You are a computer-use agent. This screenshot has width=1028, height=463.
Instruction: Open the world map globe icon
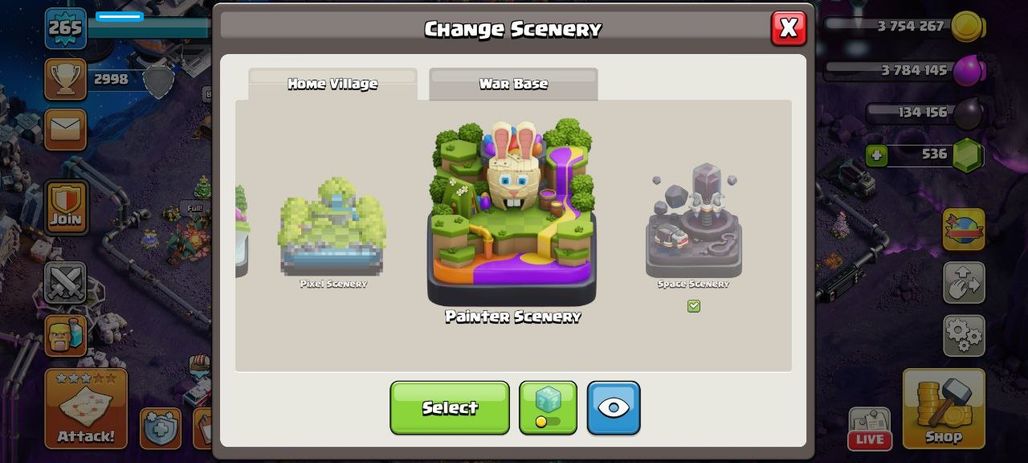tap(964, 230)
